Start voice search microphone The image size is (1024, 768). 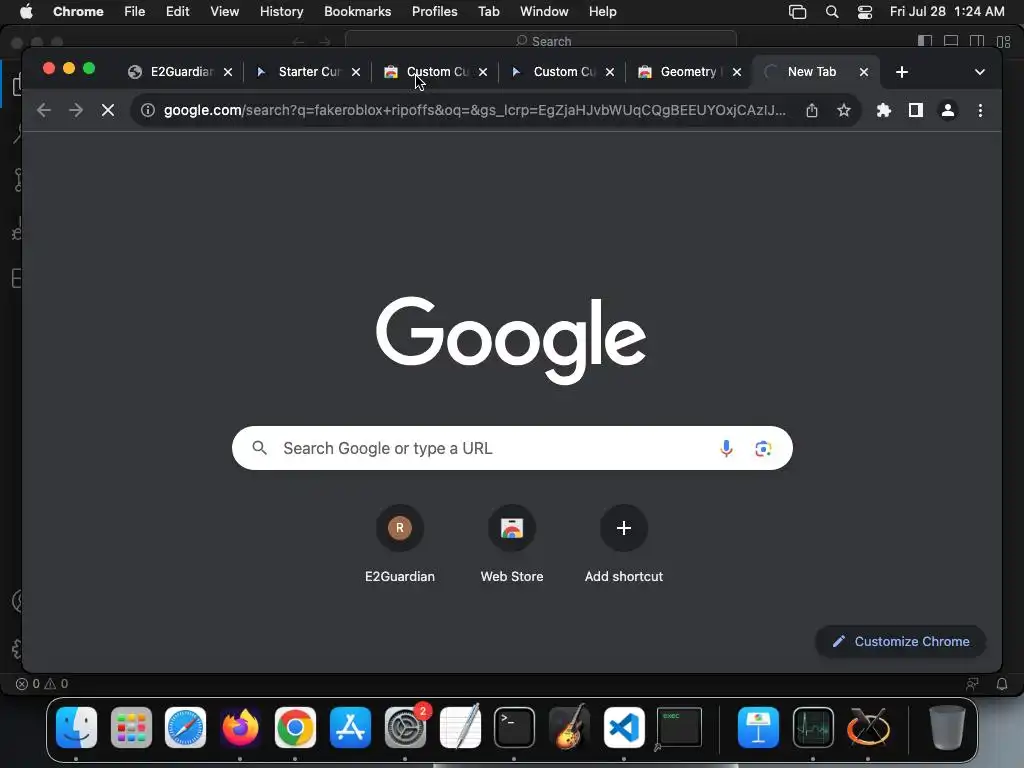click(x=726, y=448)
